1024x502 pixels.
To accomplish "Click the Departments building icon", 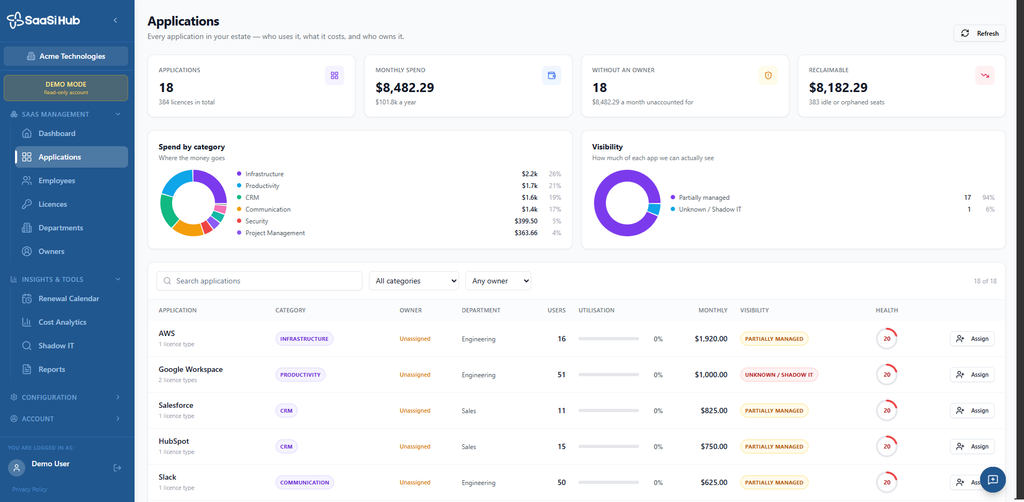I will [27, 228].
